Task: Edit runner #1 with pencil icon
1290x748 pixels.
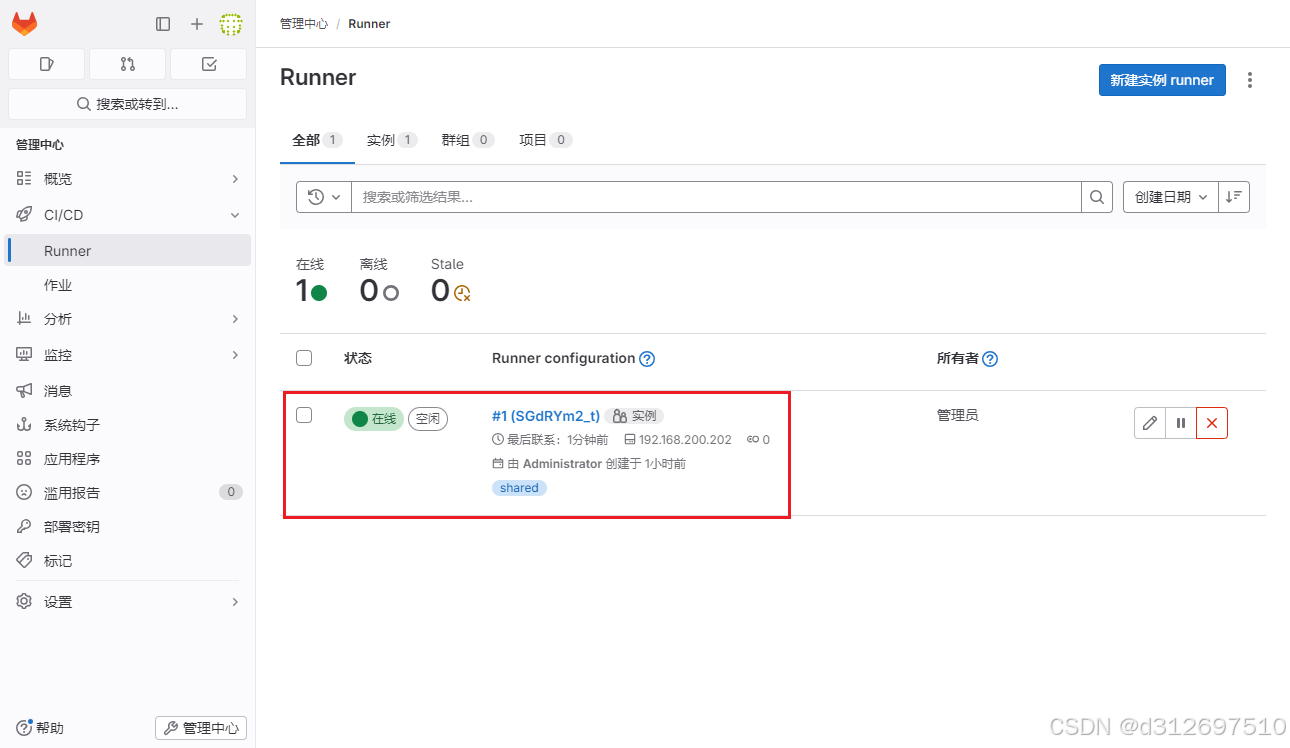Action: 1150,423
